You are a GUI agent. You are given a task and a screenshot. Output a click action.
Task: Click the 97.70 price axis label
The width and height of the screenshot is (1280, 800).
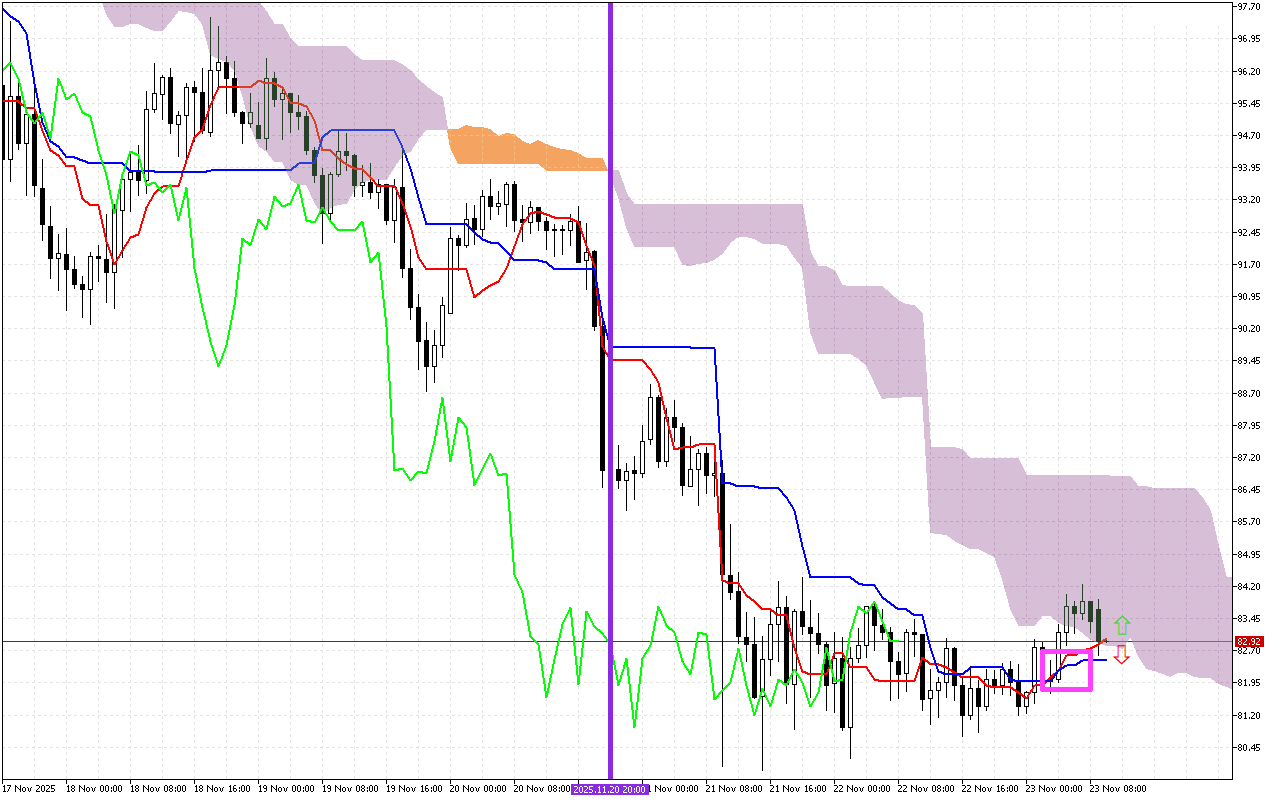point(1248,6)
